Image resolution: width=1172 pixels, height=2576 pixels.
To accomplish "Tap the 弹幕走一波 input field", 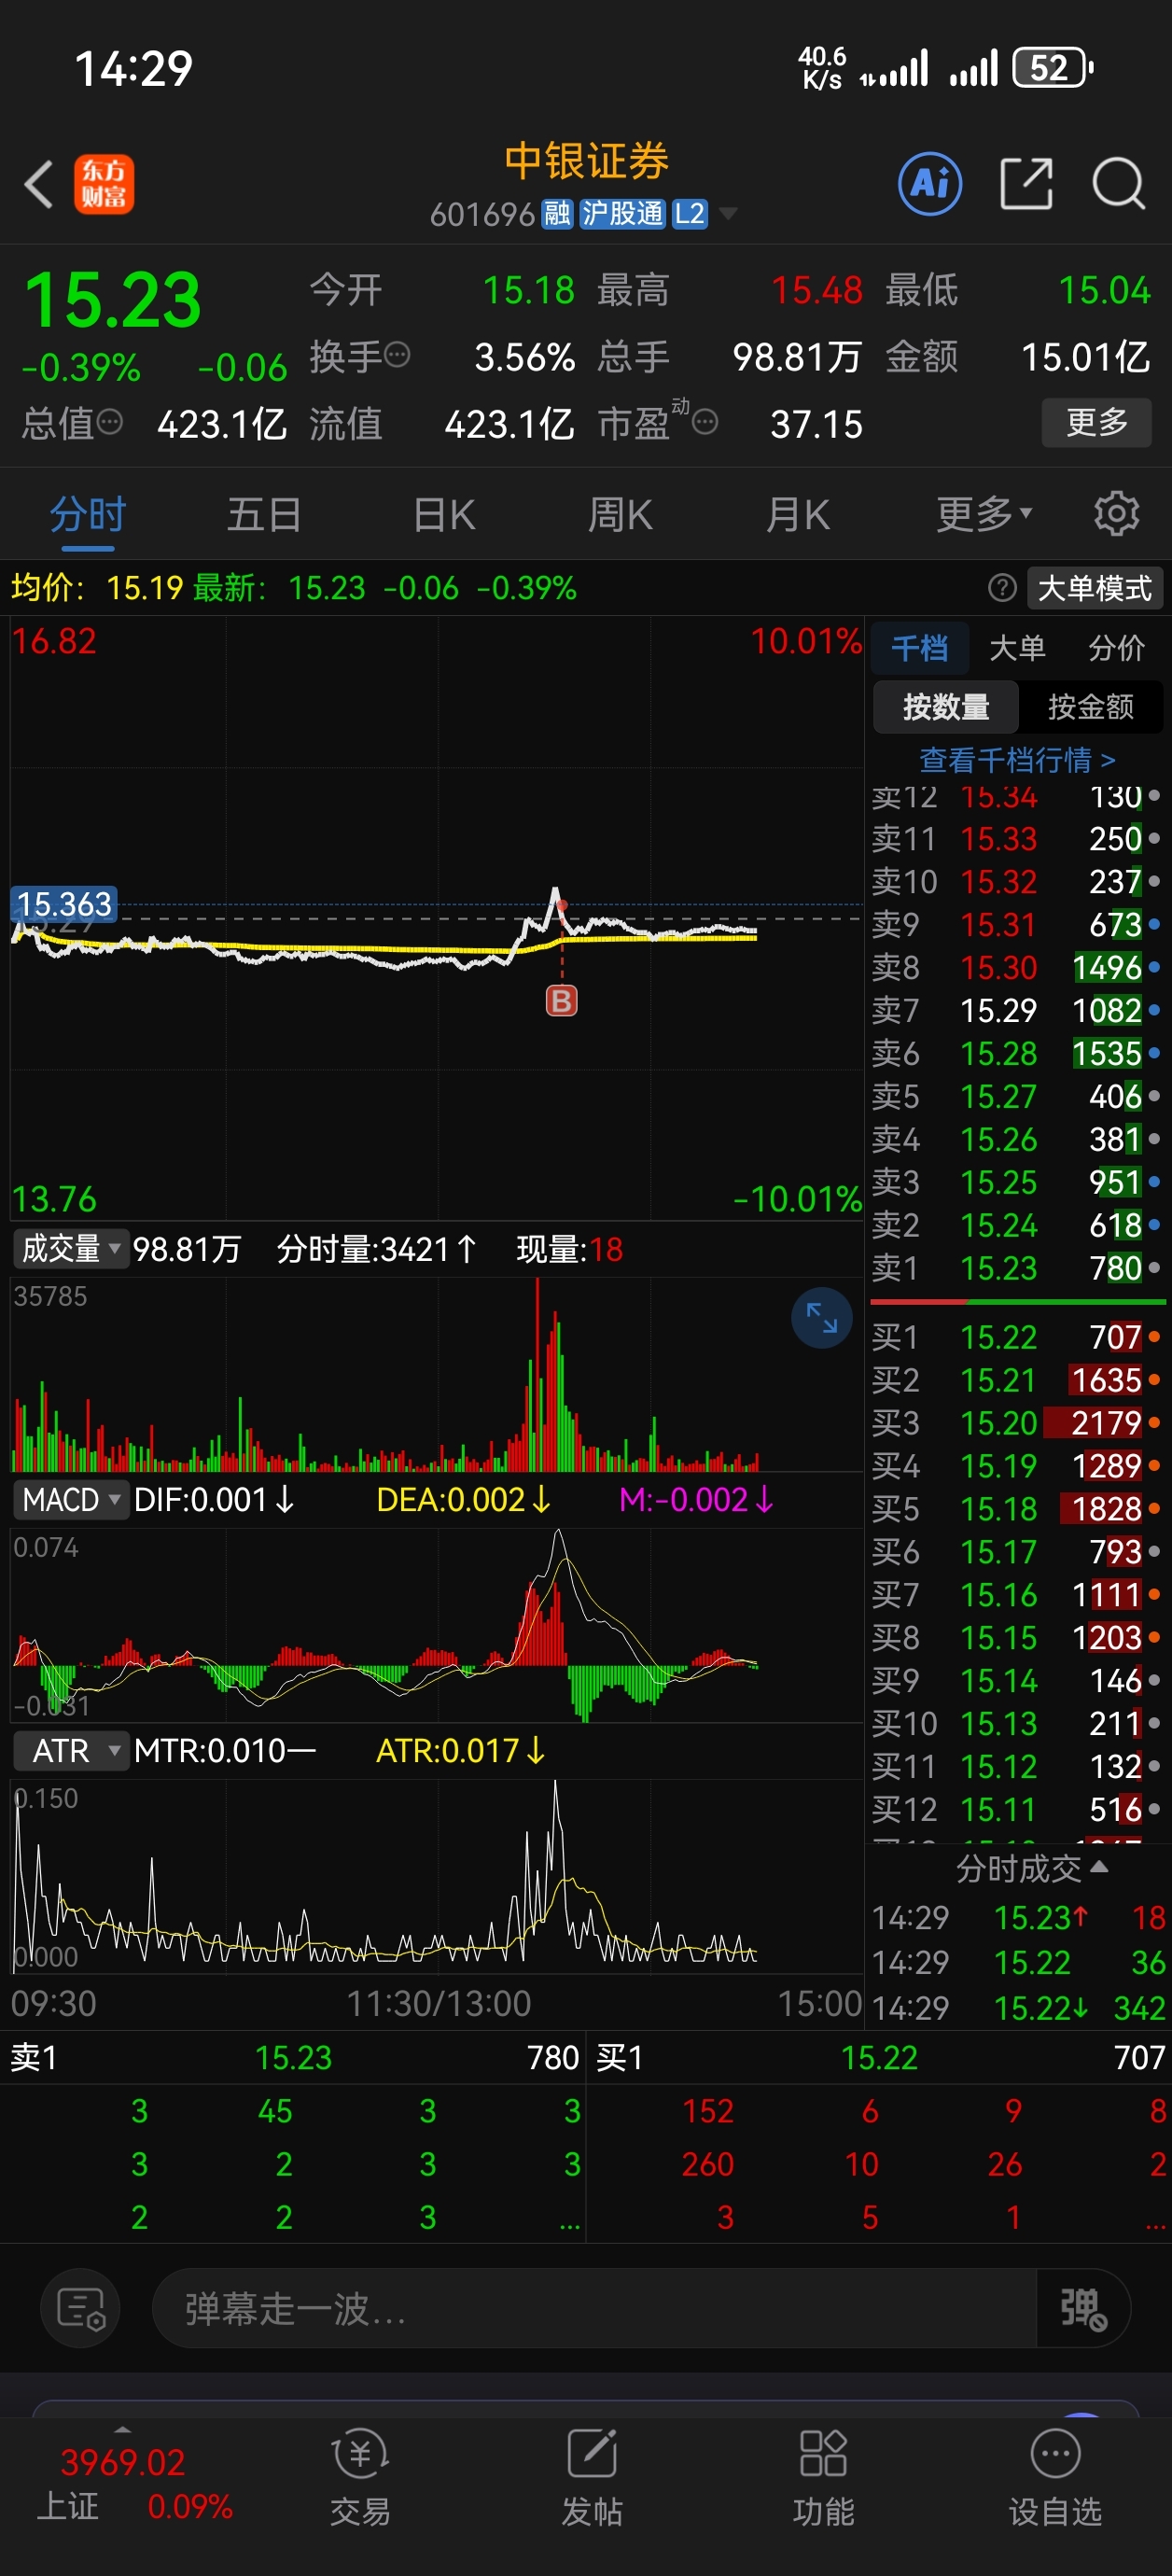I will pos(594,2309).
